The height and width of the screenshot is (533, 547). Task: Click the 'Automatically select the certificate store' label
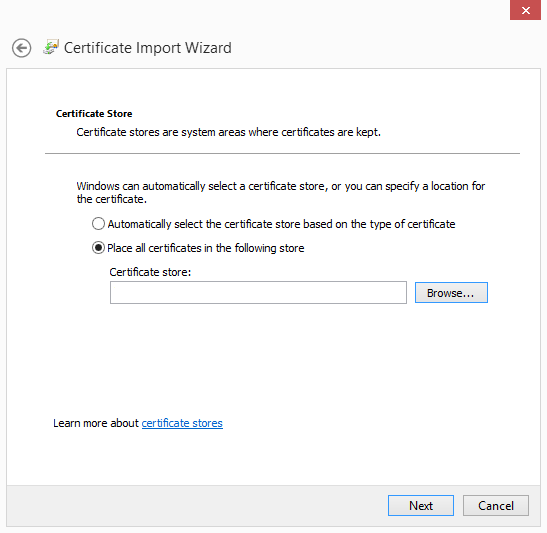point(281,224)
